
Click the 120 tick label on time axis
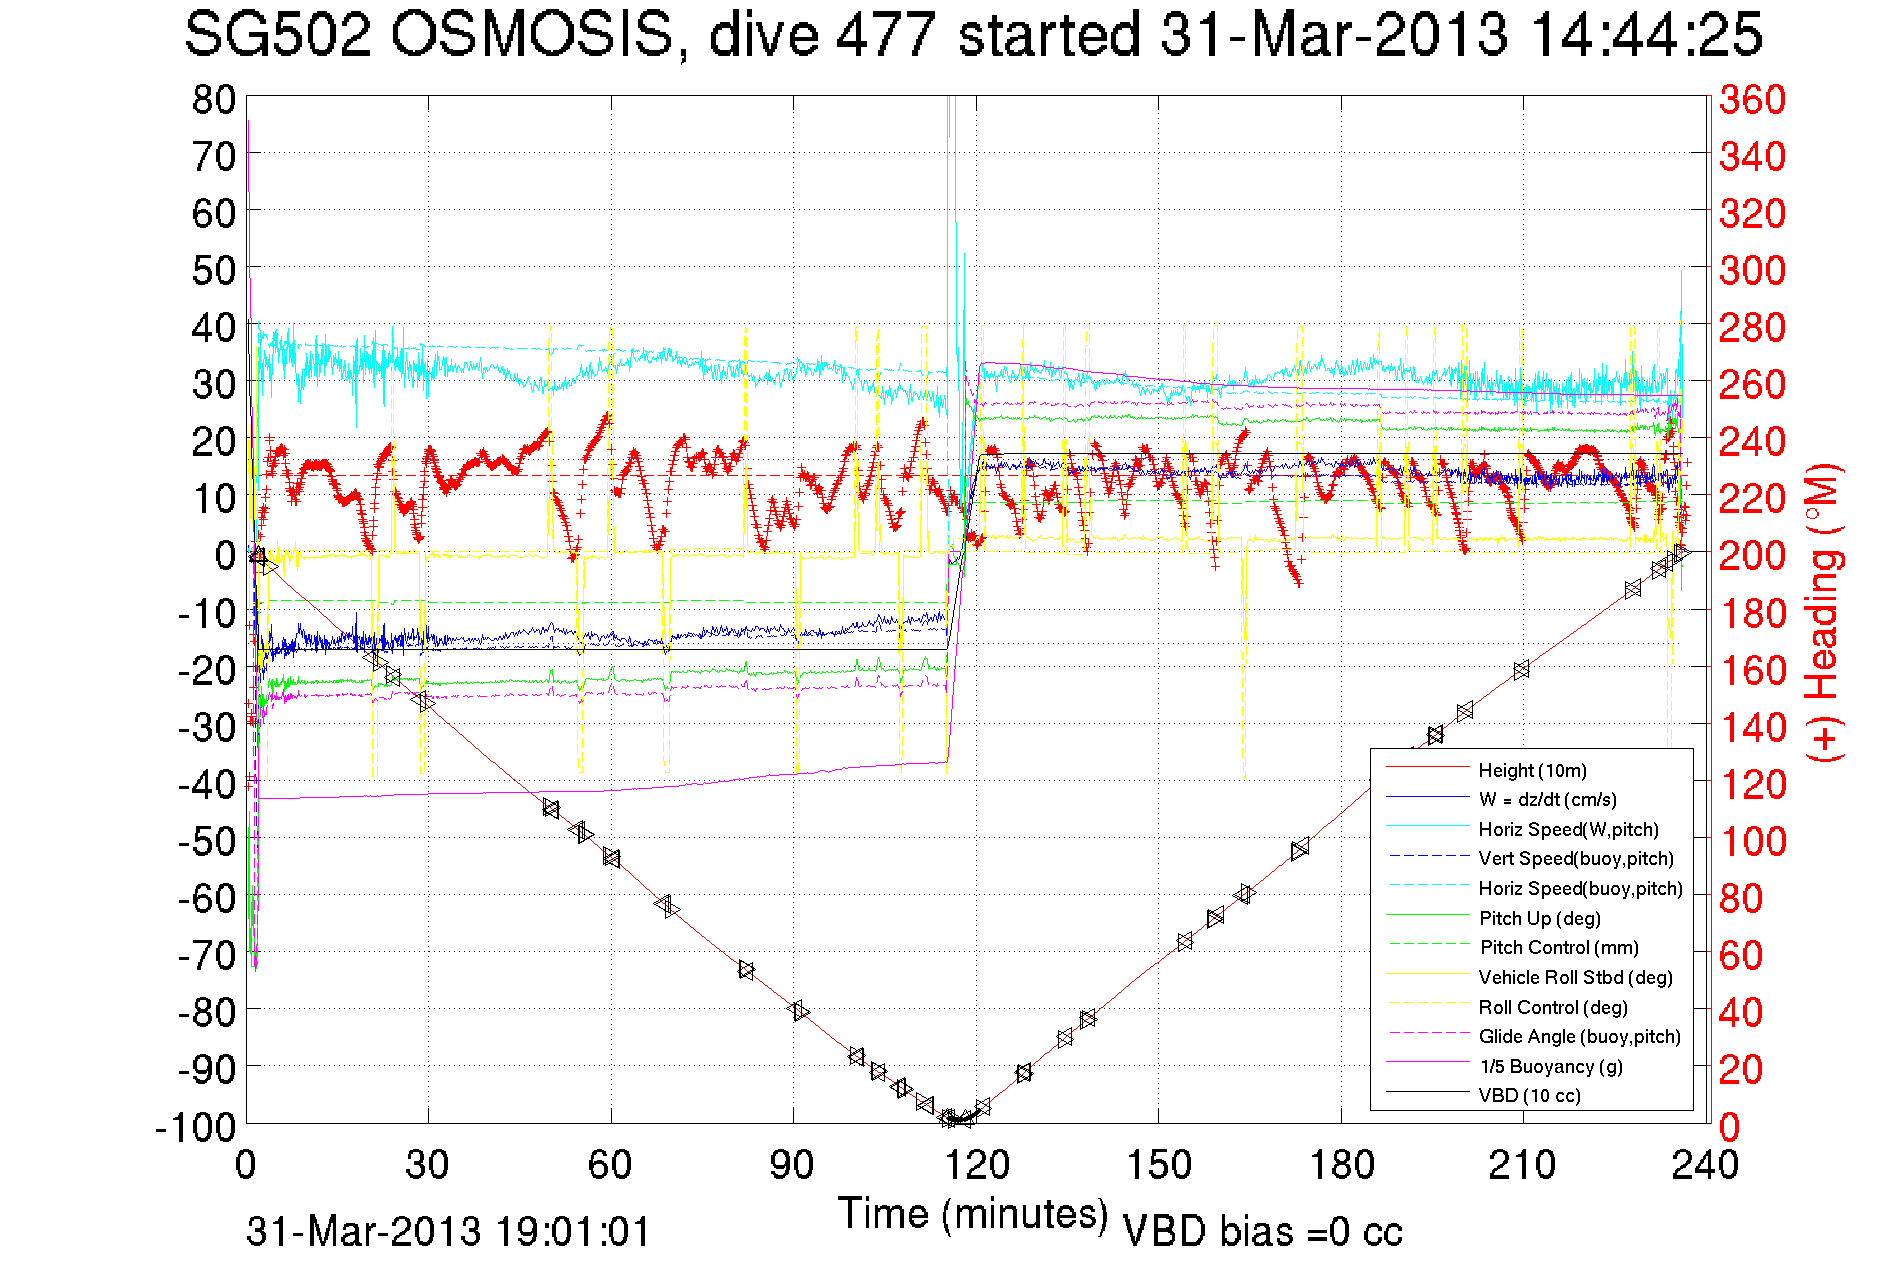[x=975, y=1165]
